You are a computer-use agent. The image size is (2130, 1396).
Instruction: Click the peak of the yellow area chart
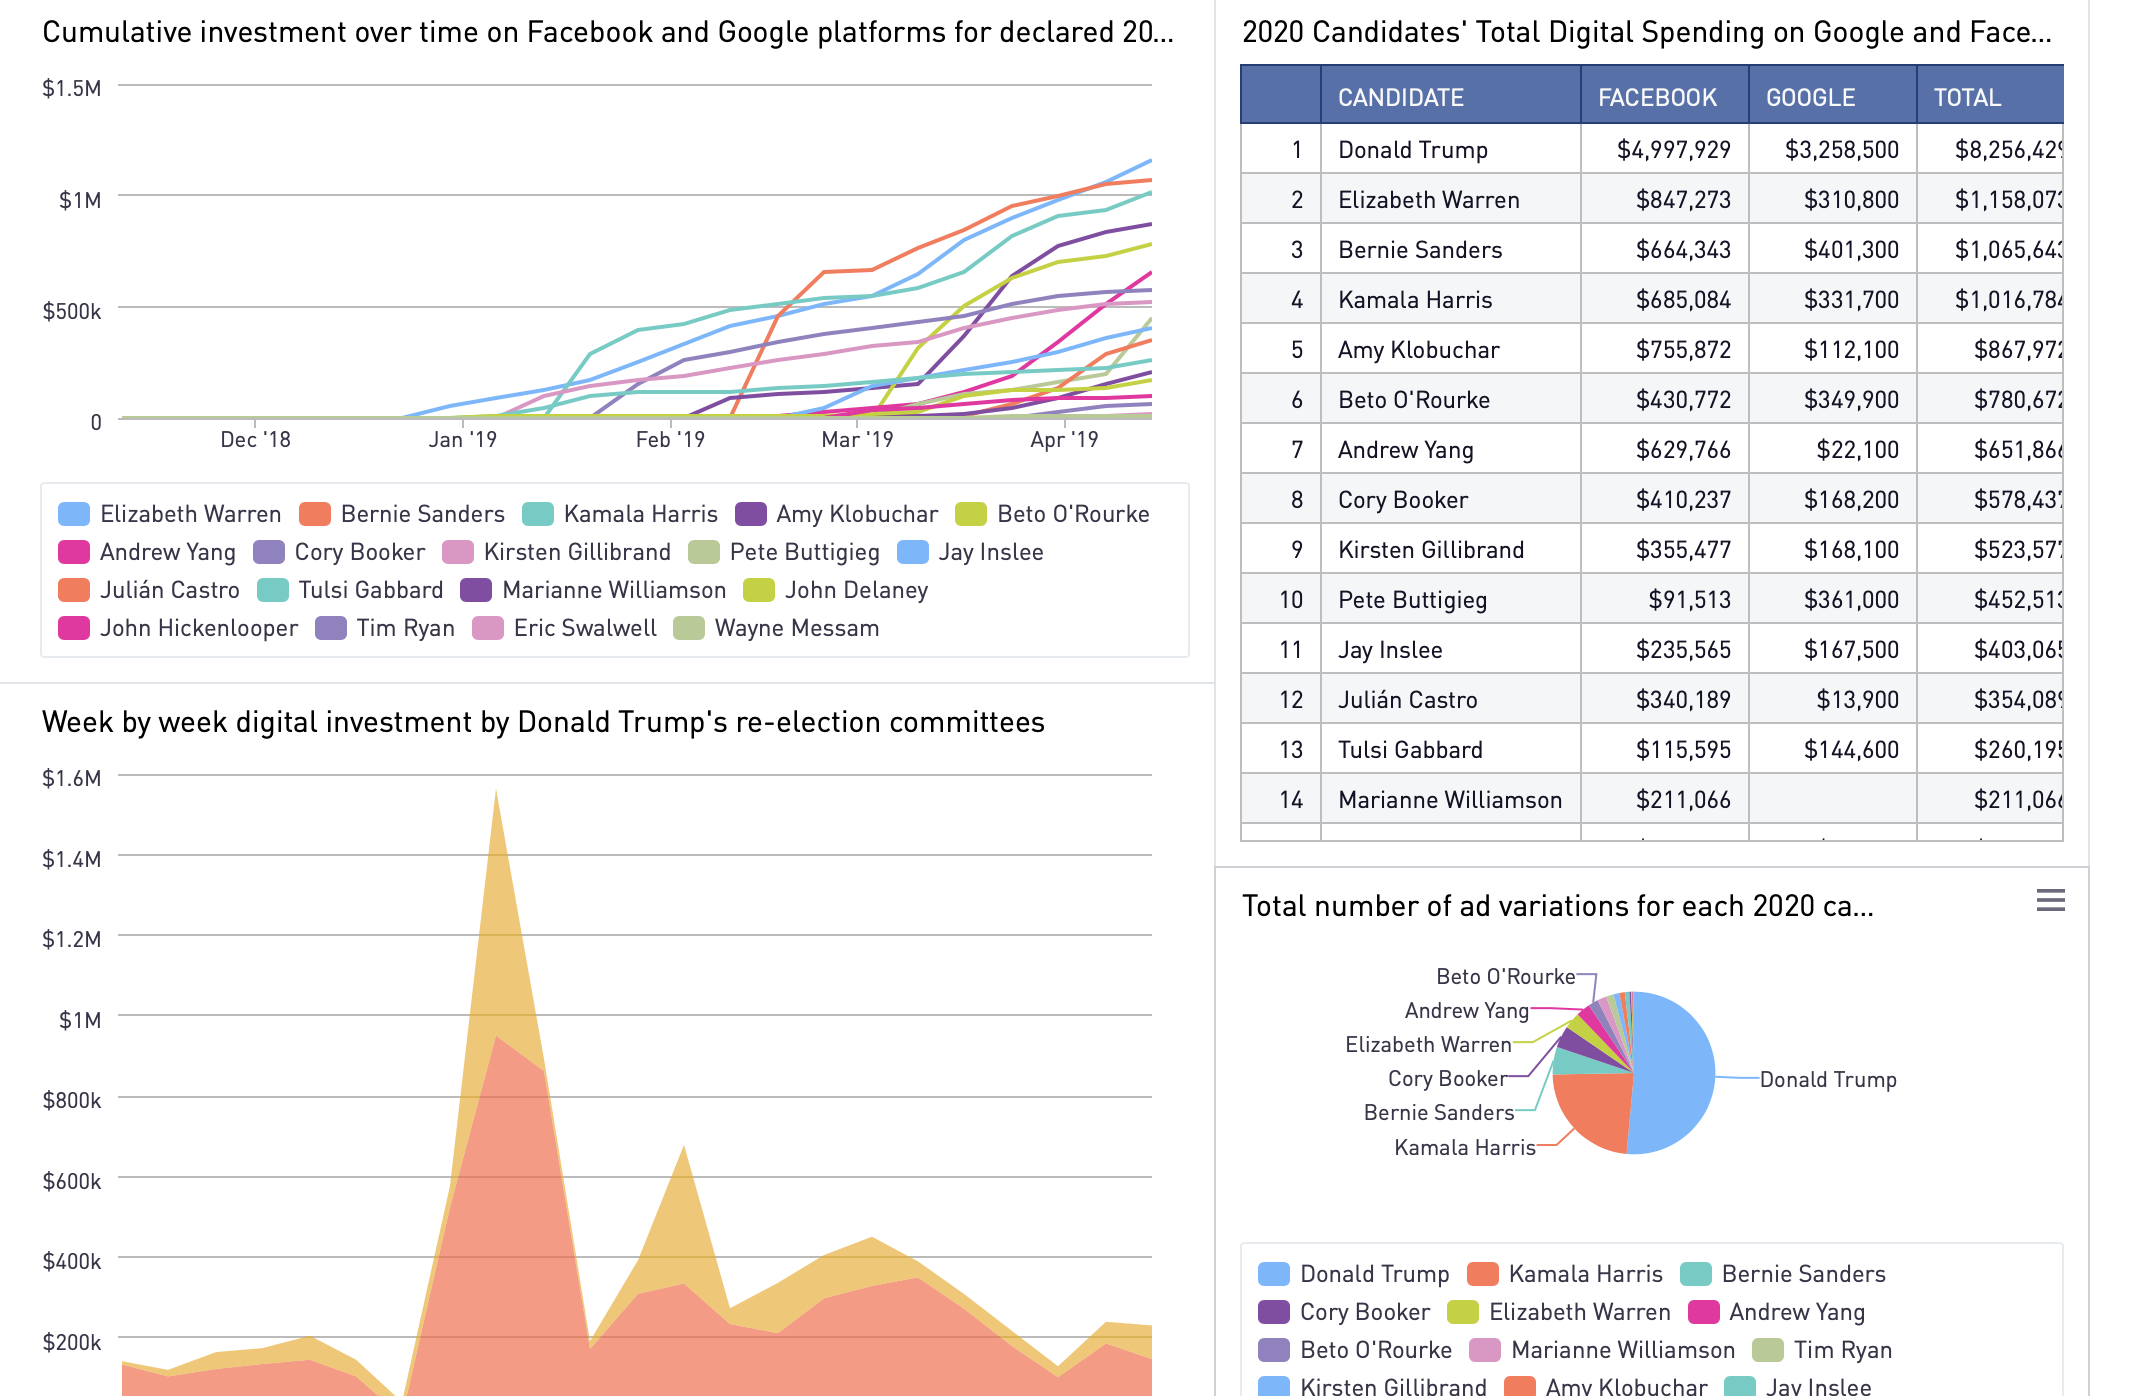496,792
